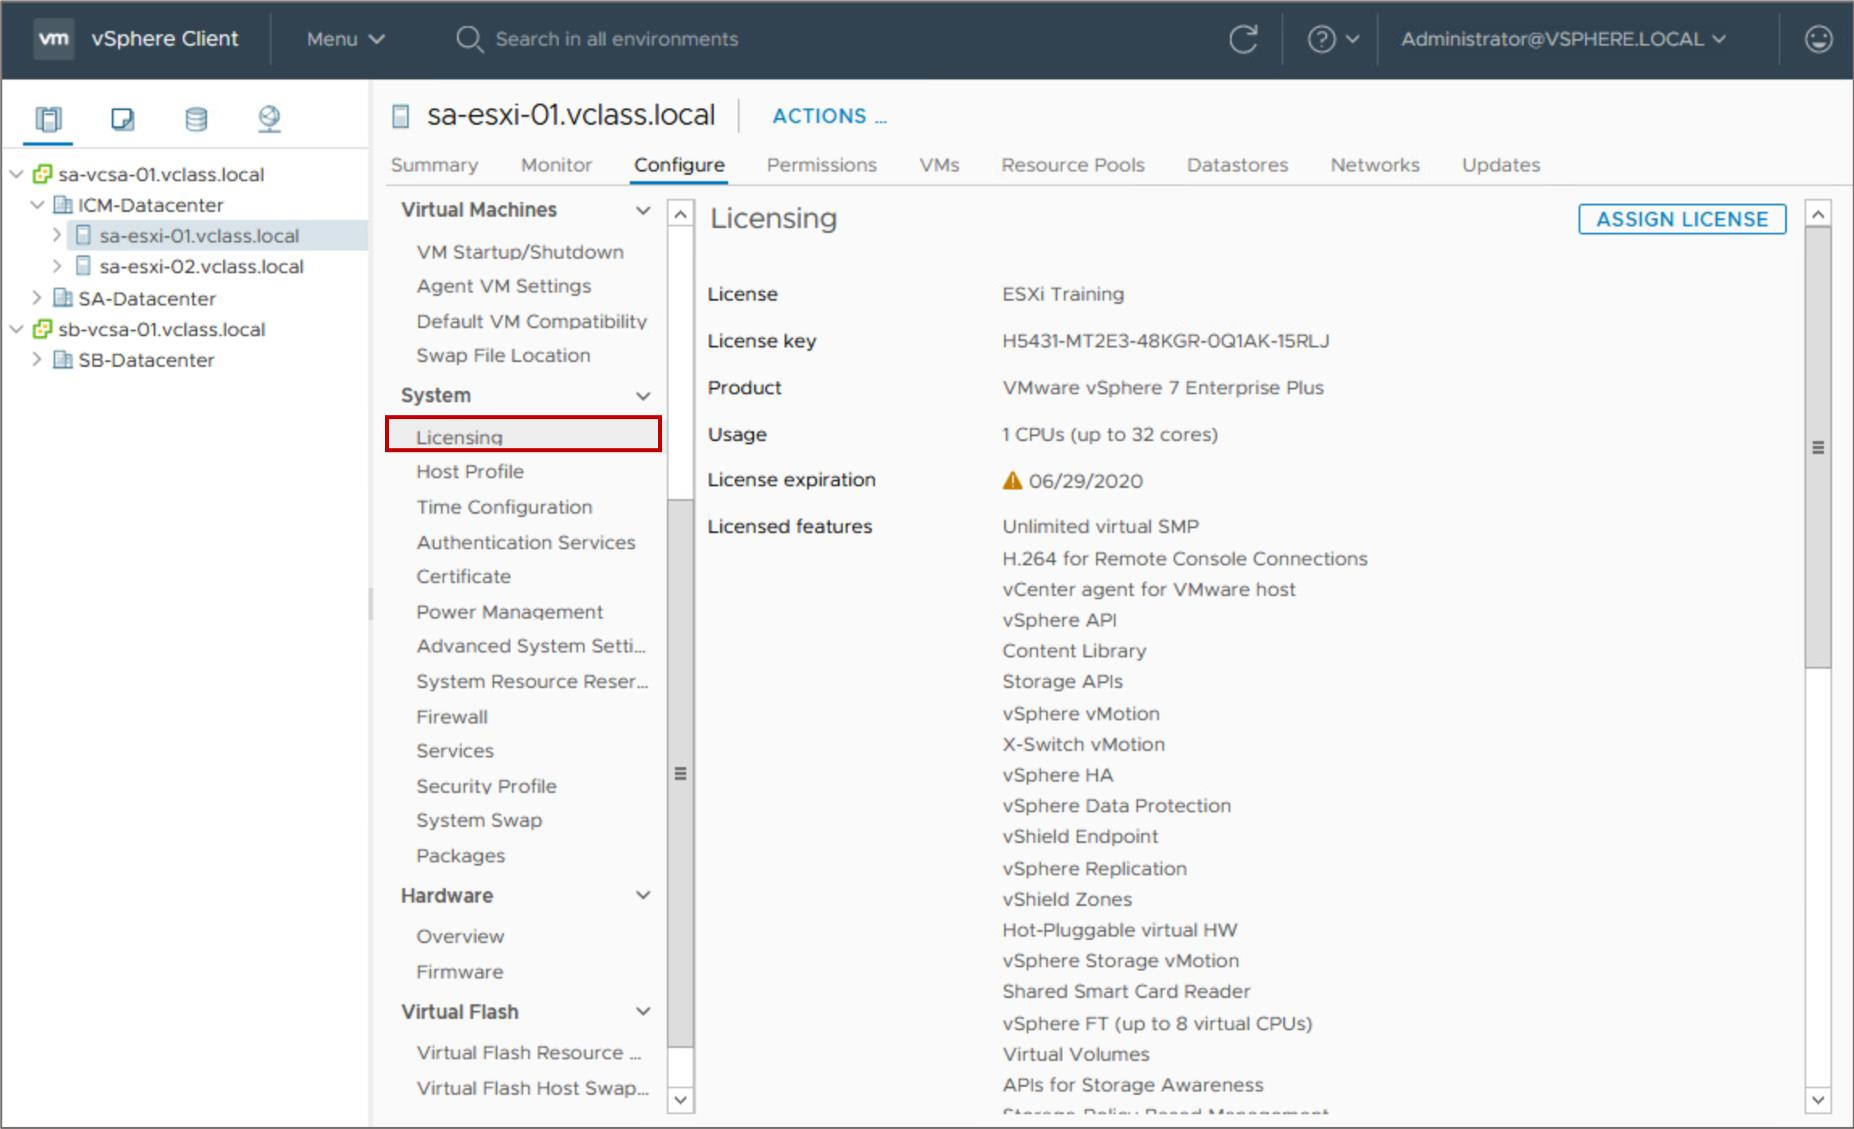Open Networking inventory view icon
This screenshot has width=1854, height=1129.
click(x=269, y=119)
